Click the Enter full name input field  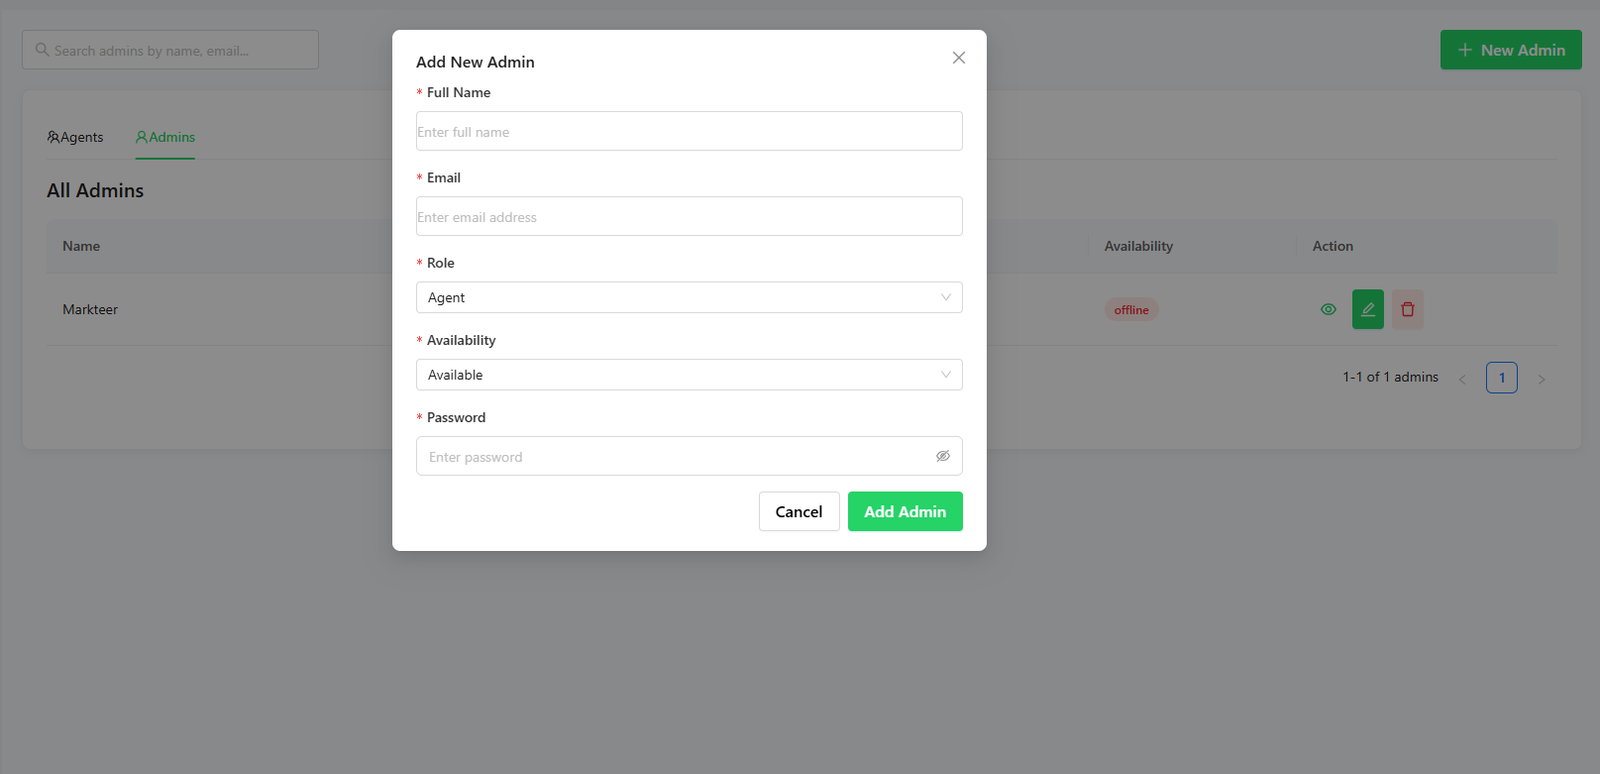[688, 131]
